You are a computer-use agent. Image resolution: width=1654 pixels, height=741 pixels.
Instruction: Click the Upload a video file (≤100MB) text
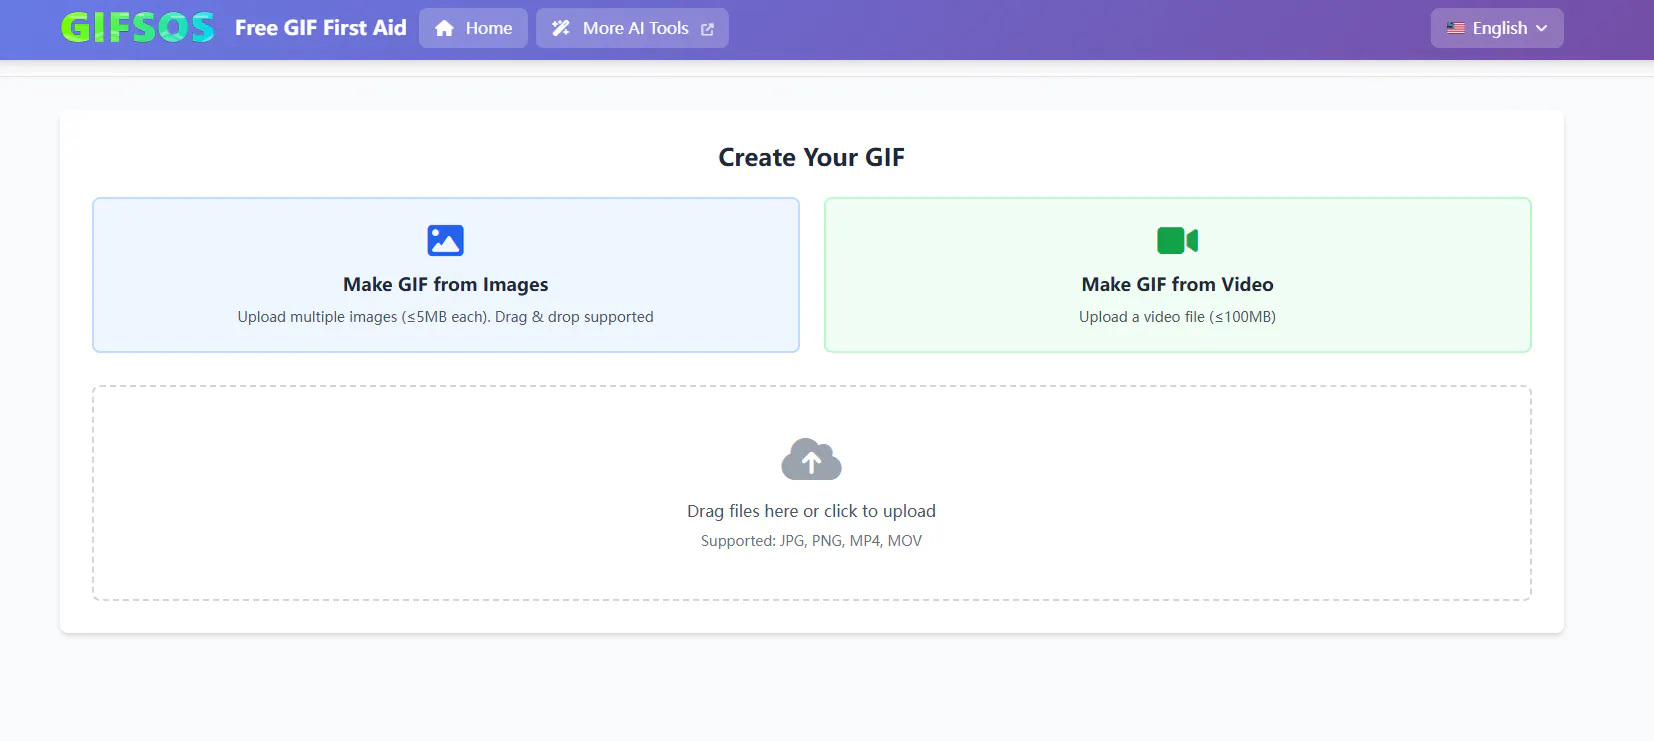[1178, 317]
